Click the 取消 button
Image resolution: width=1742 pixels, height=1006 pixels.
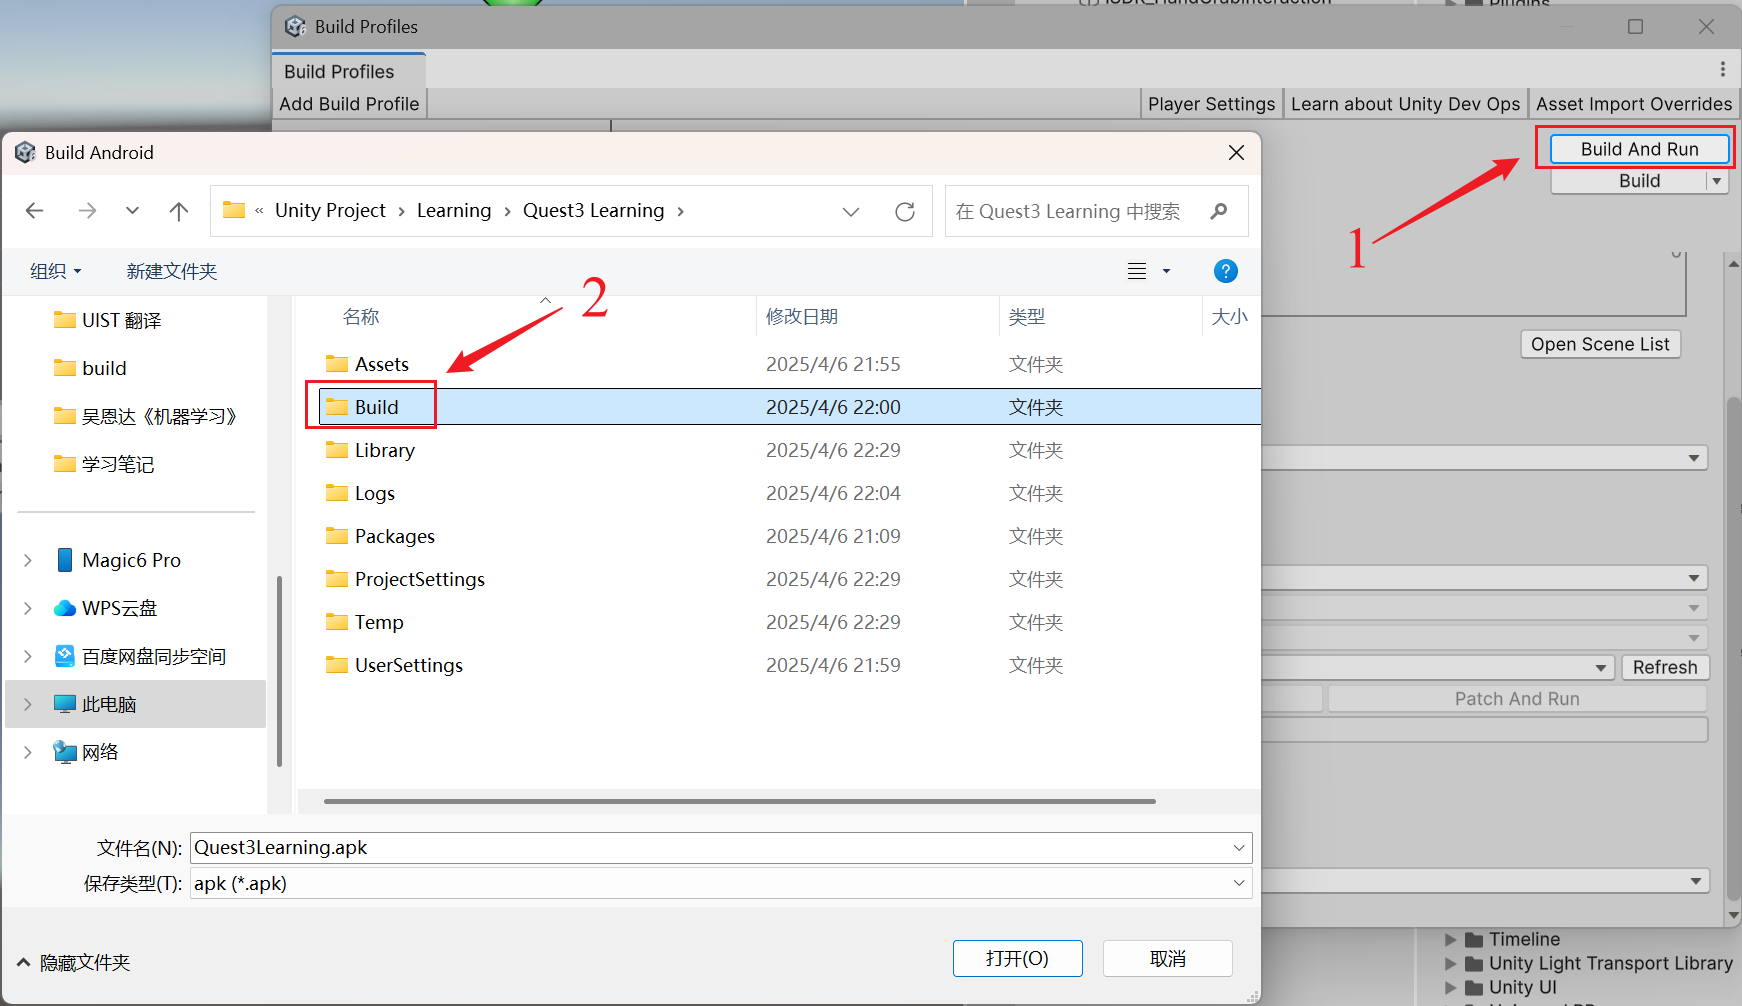pyautogui.click(x=1168, y=958)
